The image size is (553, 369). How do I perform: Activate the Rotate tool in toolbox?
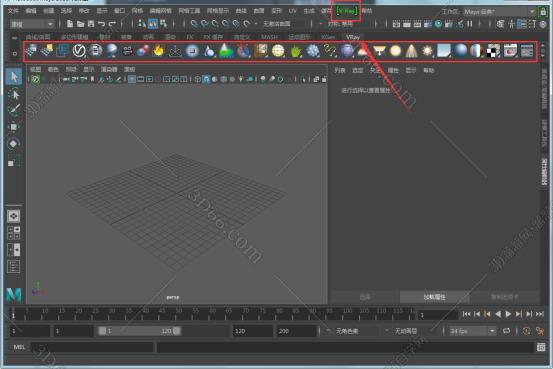point(14,144)
